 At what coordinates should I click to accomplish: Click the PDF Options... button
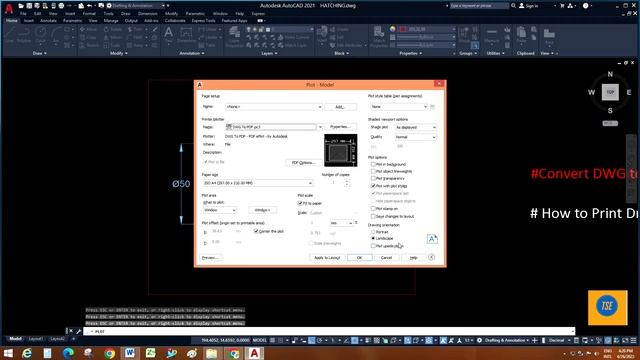point(303,162)
